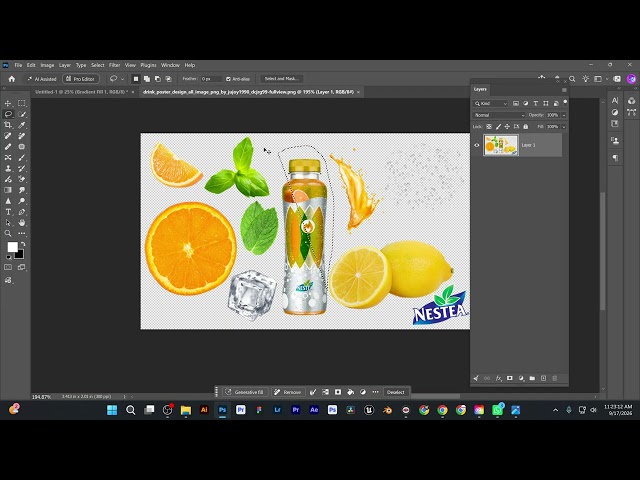Select the Hand tool
The width and height of the screenshot is (640, 480).
(22, 222)
